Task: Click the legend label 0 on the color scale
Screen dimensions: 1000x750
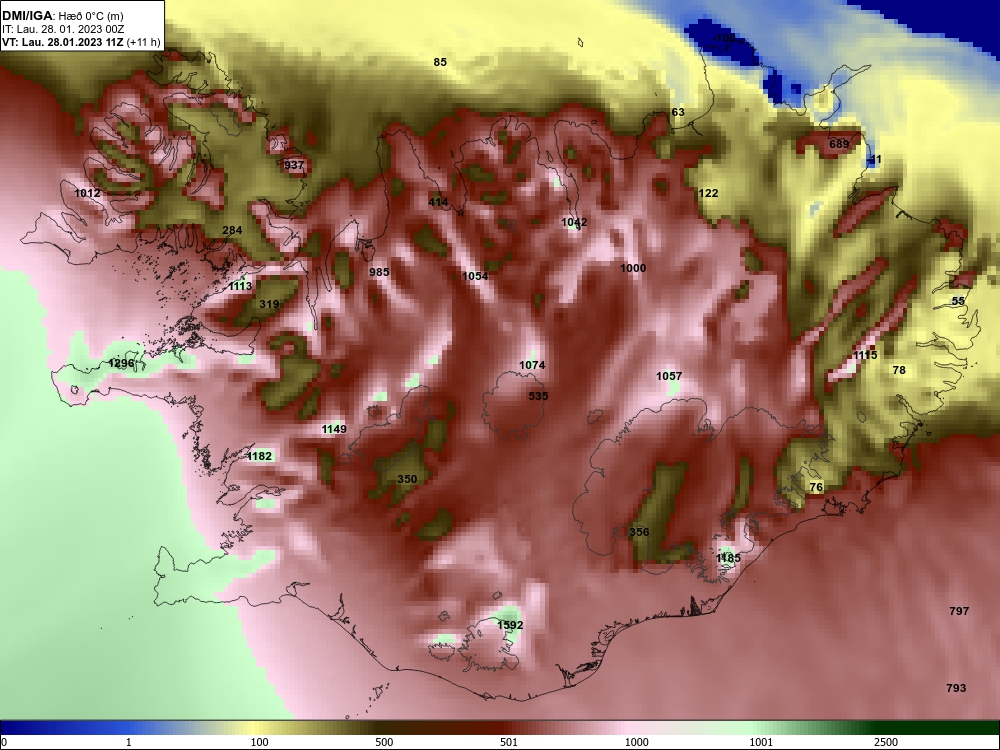Action: (3, 742)
